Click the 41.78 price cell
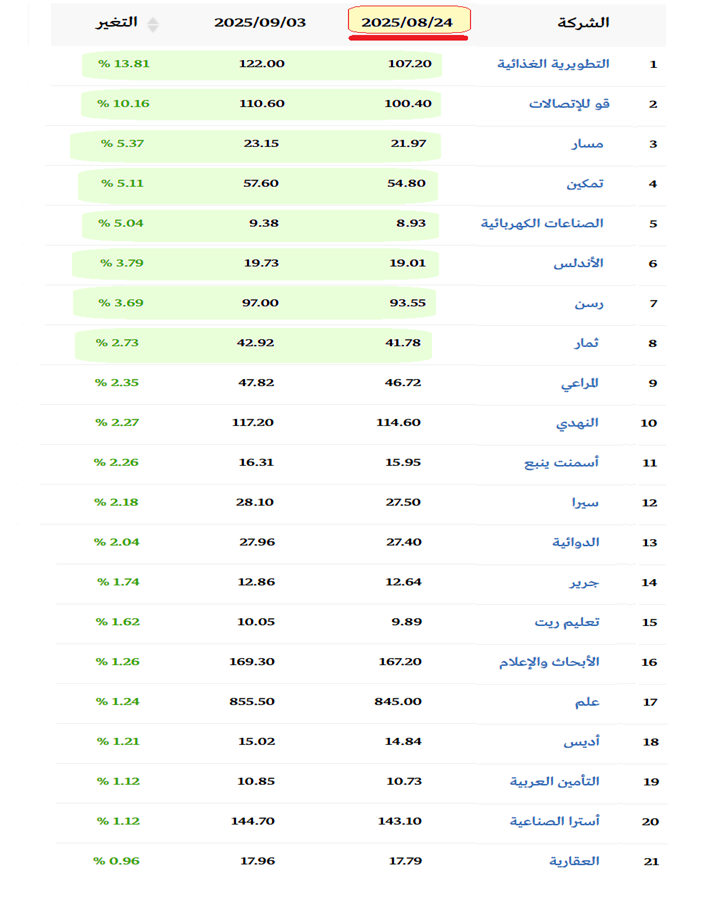This screenshot has width=708, height=905. point(403,342)
